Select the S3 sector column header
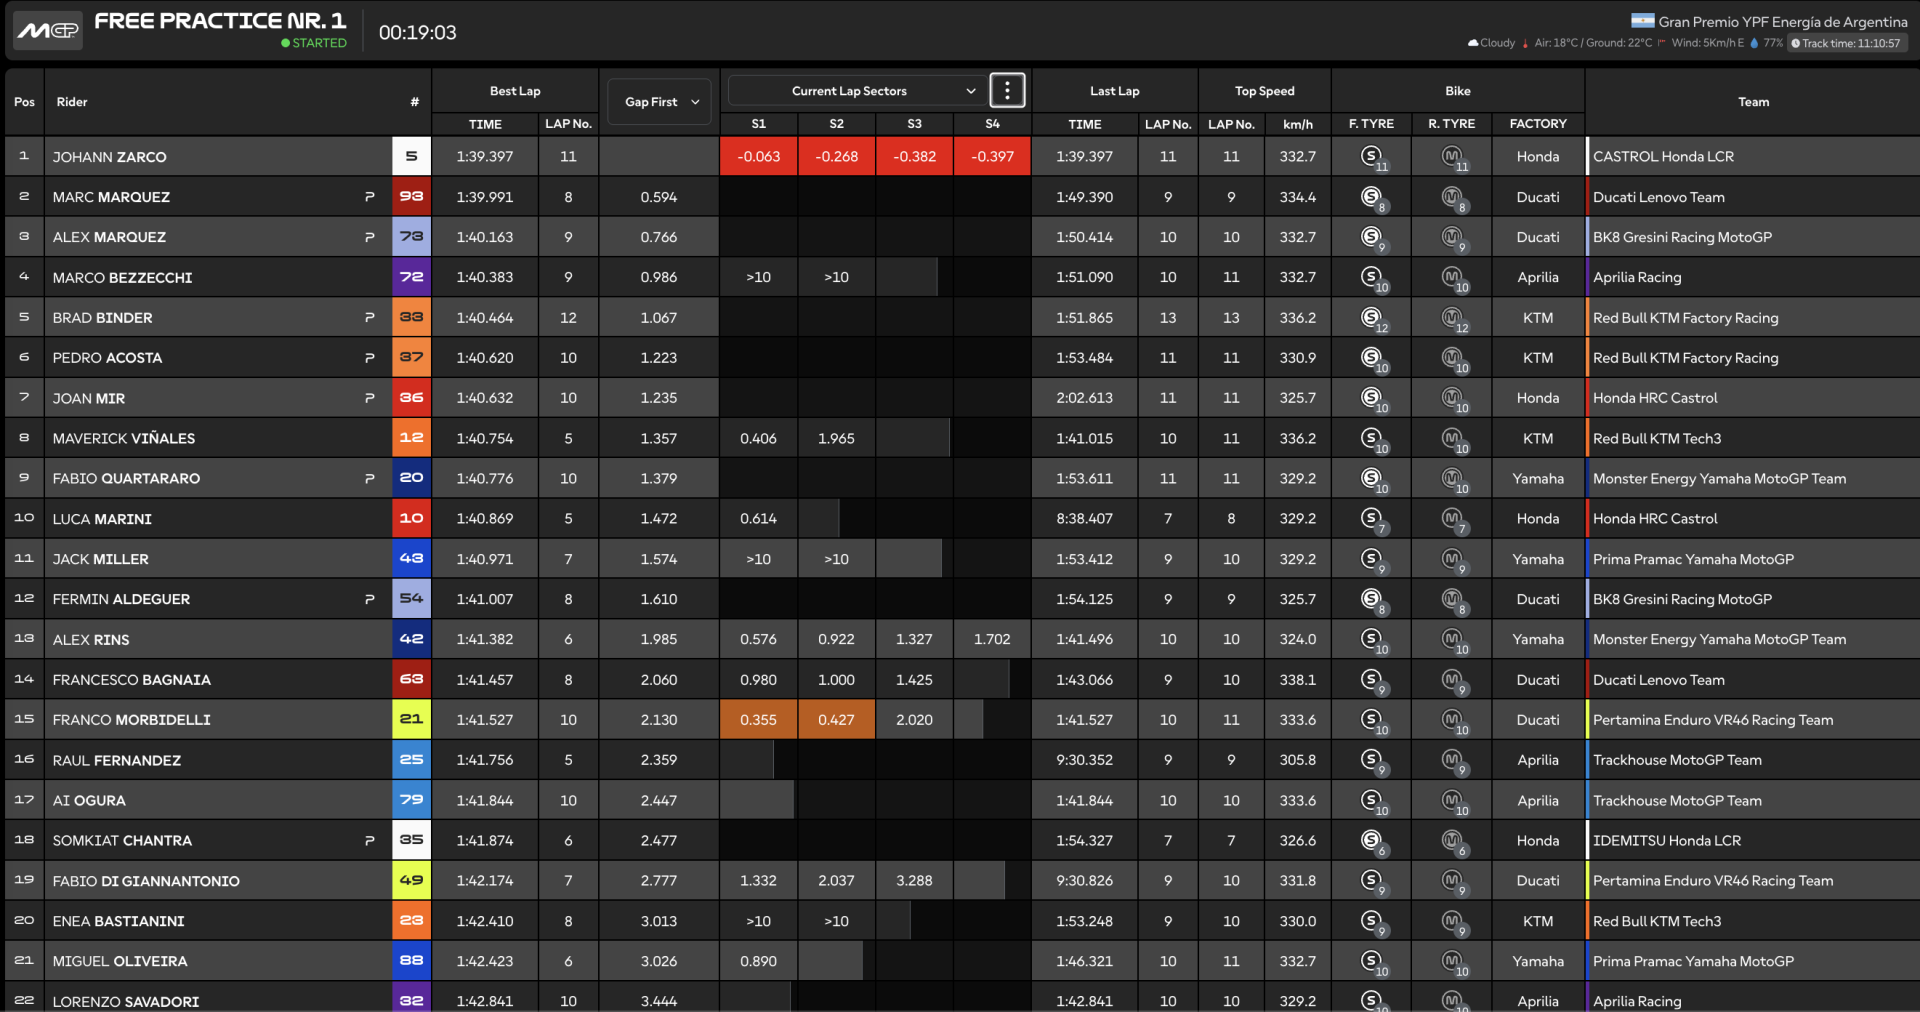Screen dimensions: 1920x1012 [x=914, y=124]
